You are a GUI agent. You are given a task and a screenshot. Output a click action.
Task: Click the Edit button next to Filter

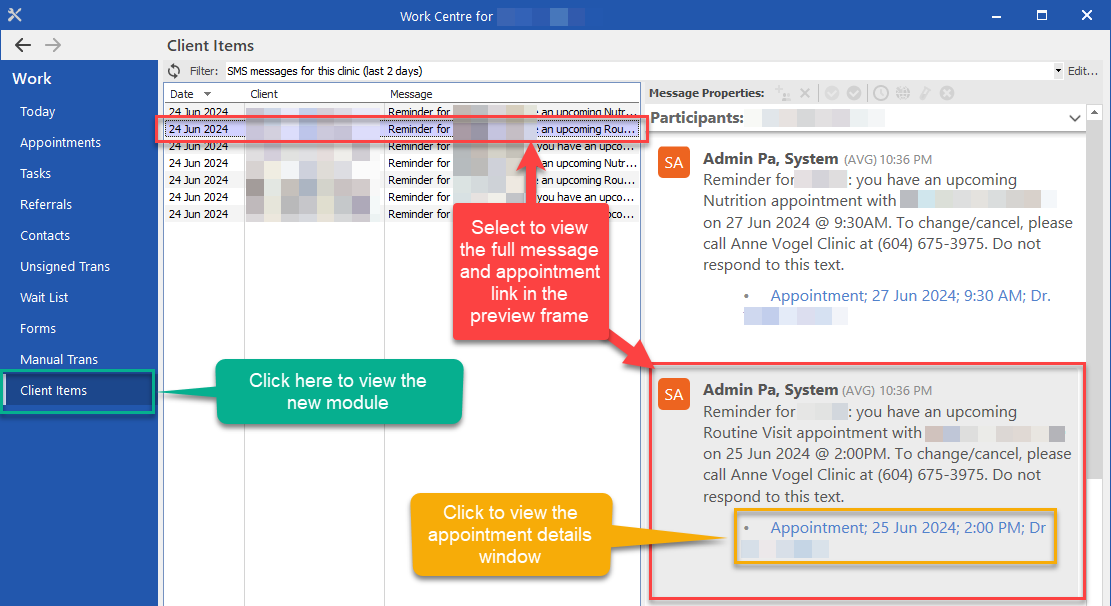1083,71
